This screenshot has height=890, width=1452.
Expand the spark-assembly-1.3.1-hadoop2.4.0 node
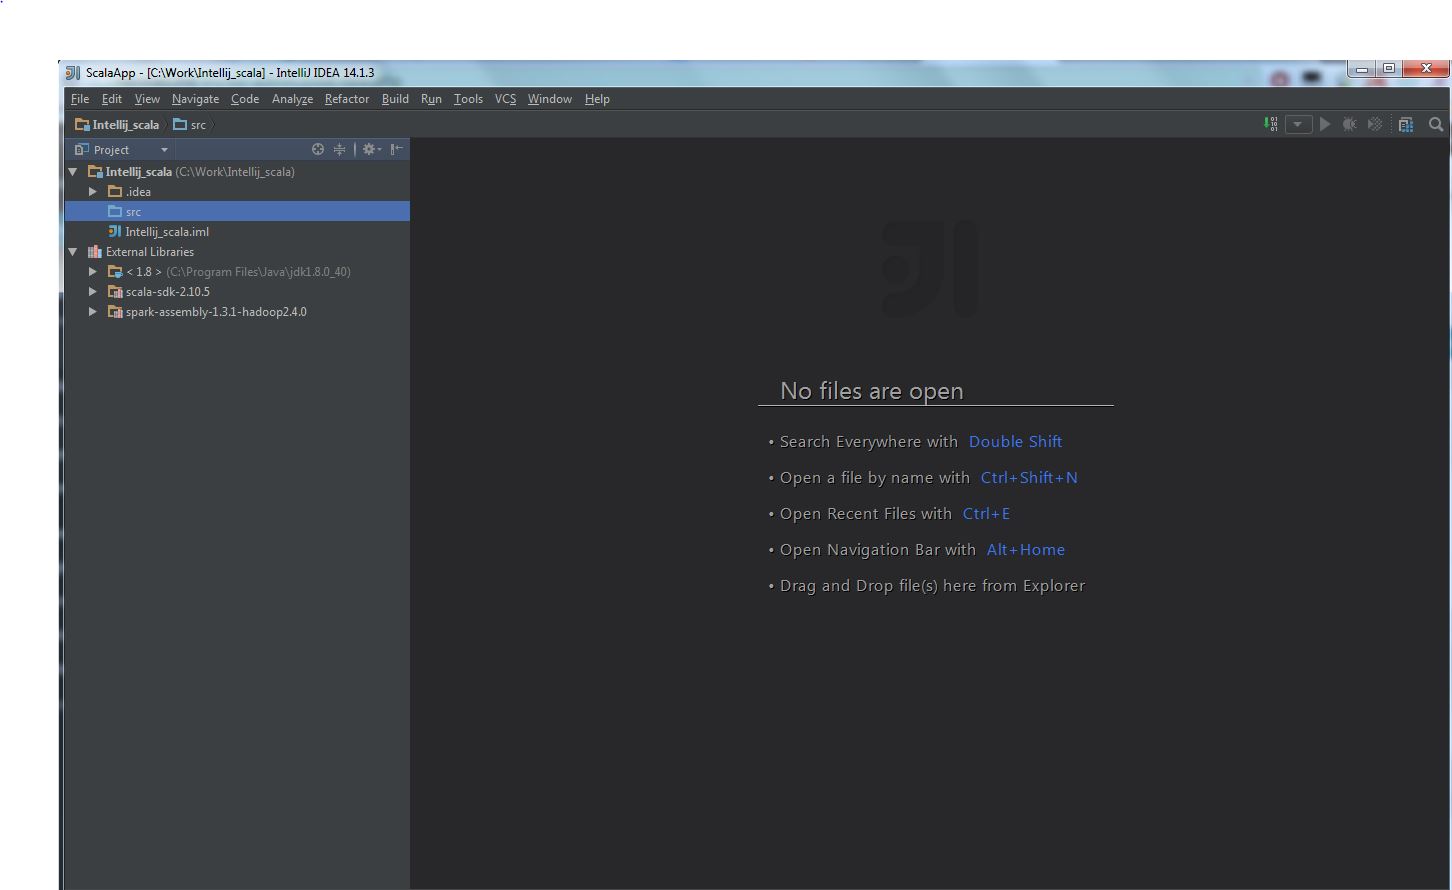[x=93, y=312]
